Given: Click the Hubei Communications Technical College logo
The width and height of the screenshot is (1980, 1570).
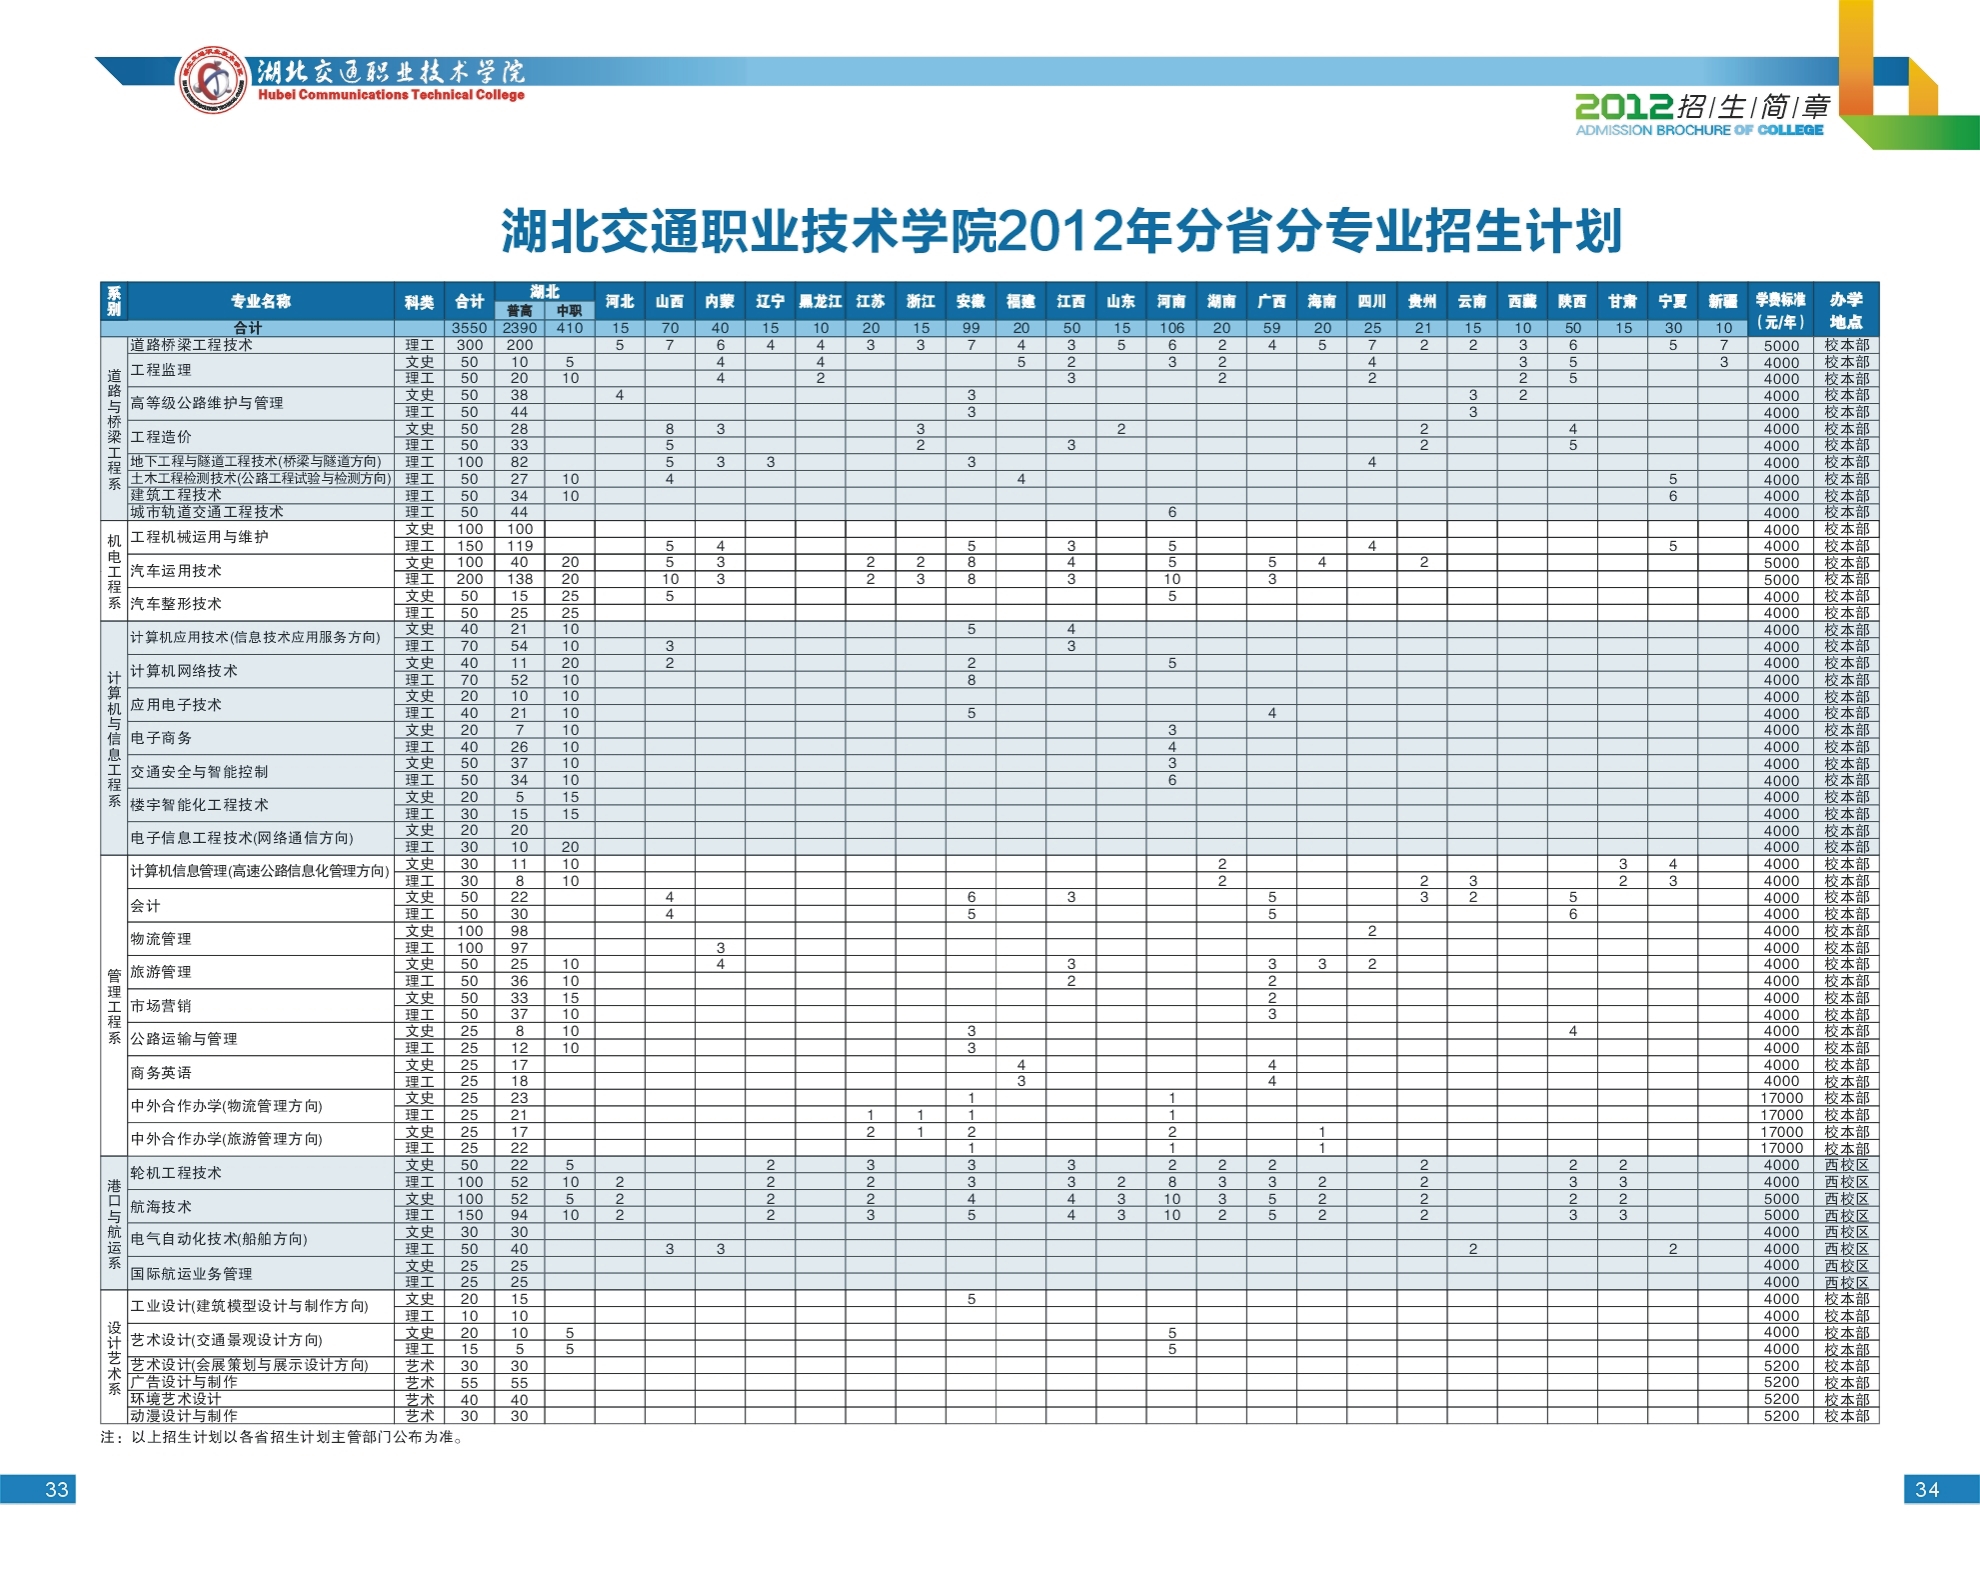Looking at the screenshot, I should tap(212, 80).
